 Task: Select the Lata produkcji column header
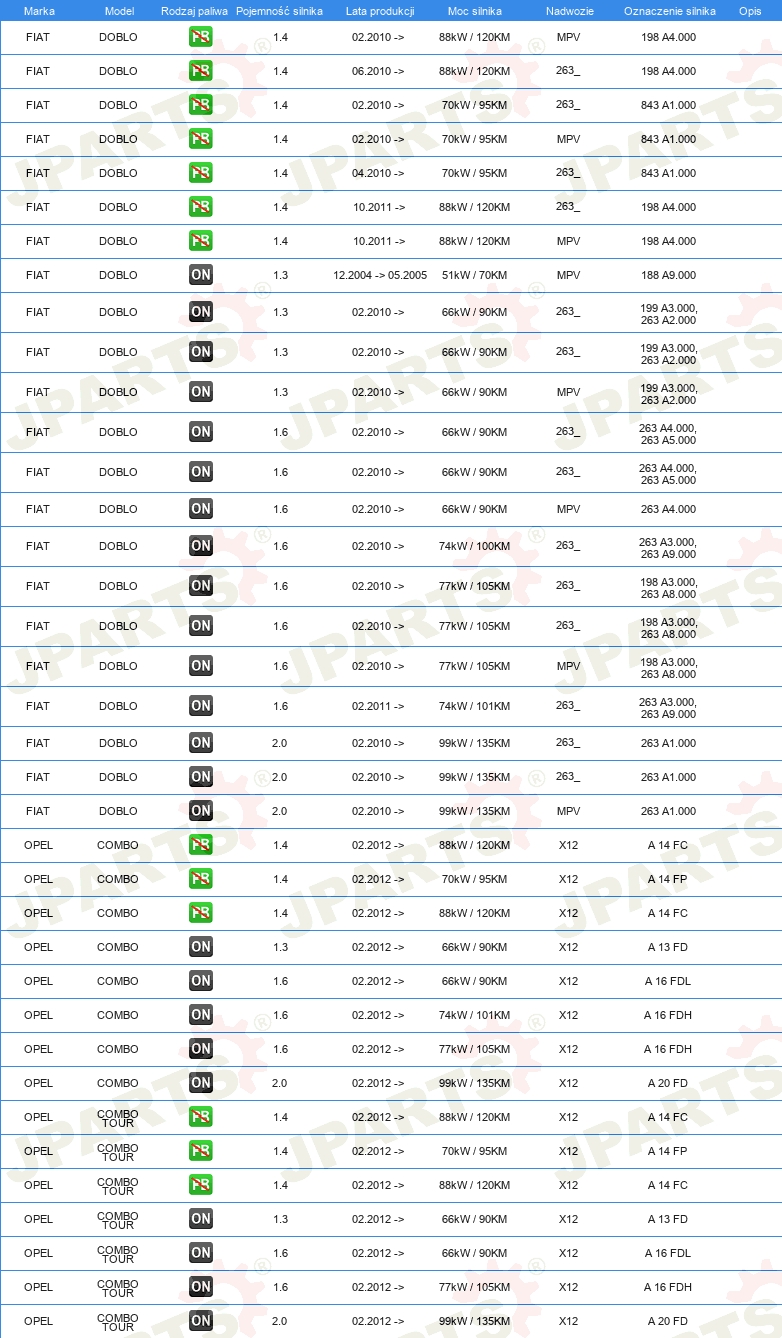(x=379, y=10)
